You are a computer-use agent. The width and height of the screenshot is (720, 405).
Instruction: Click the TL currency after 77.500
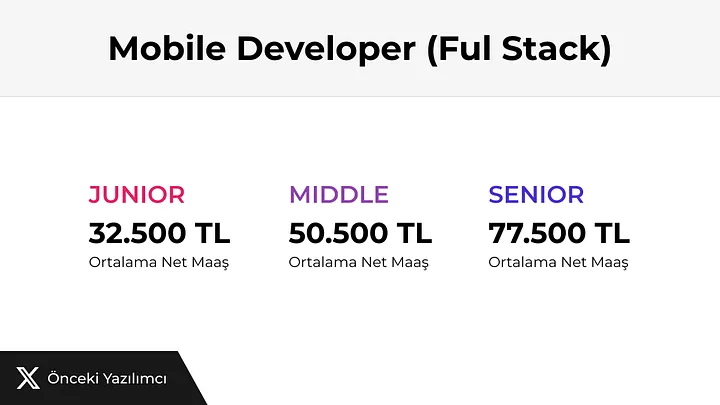(613, 233)
